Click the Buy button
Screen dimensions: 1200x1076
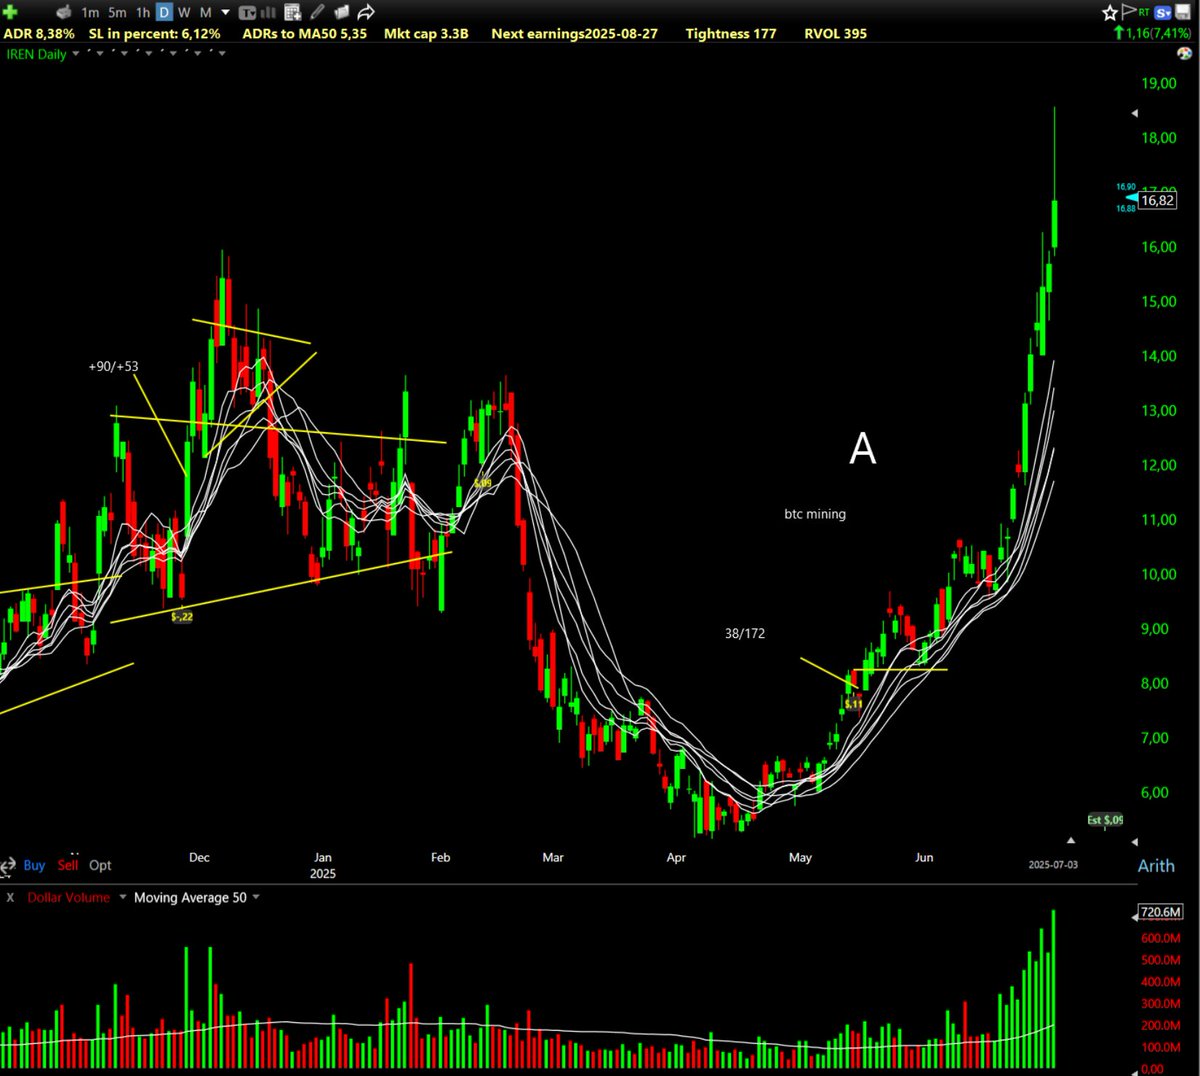pyautogui.click(x=33, y=865)
